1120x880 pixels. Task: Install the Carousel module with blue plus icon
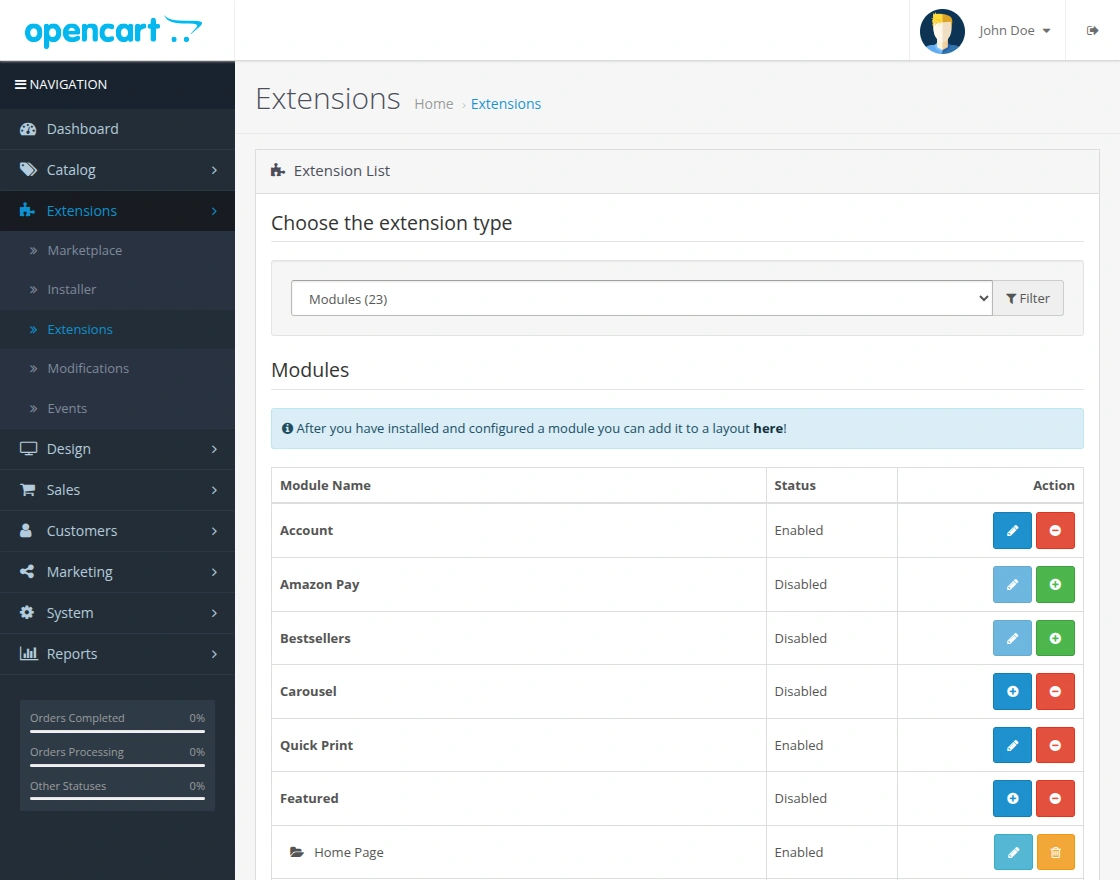[x=1012, y=691]
